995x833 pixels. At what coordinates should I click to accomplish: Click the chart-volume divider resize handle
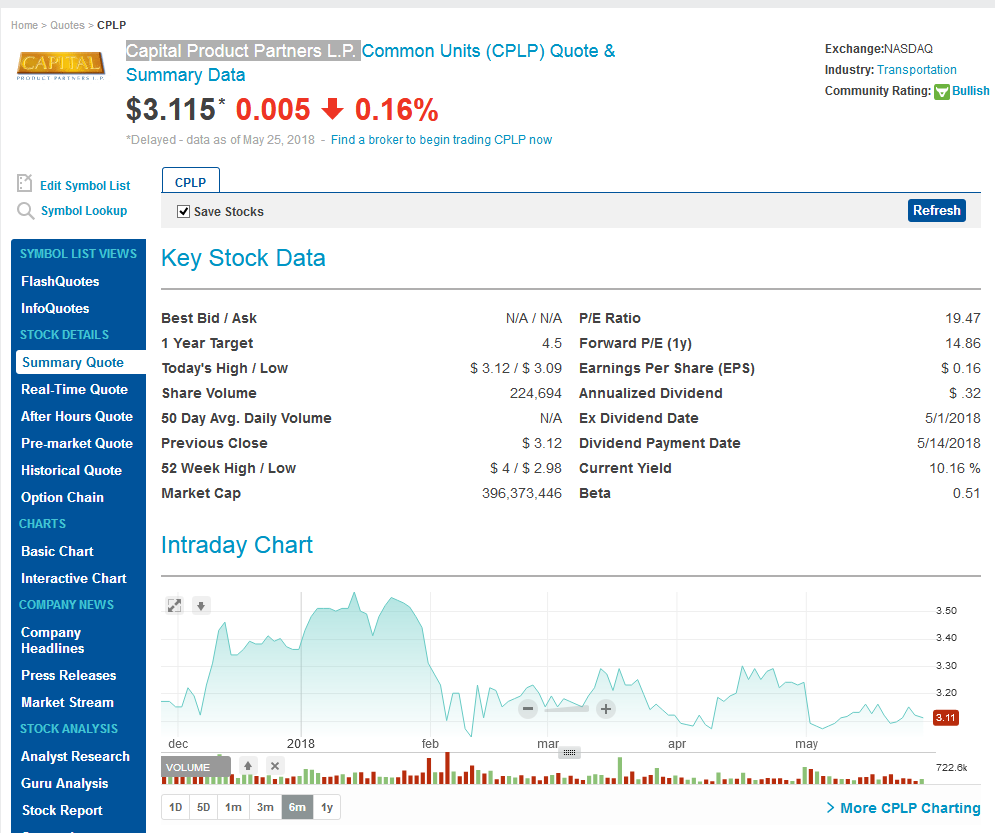coord(569,752)
